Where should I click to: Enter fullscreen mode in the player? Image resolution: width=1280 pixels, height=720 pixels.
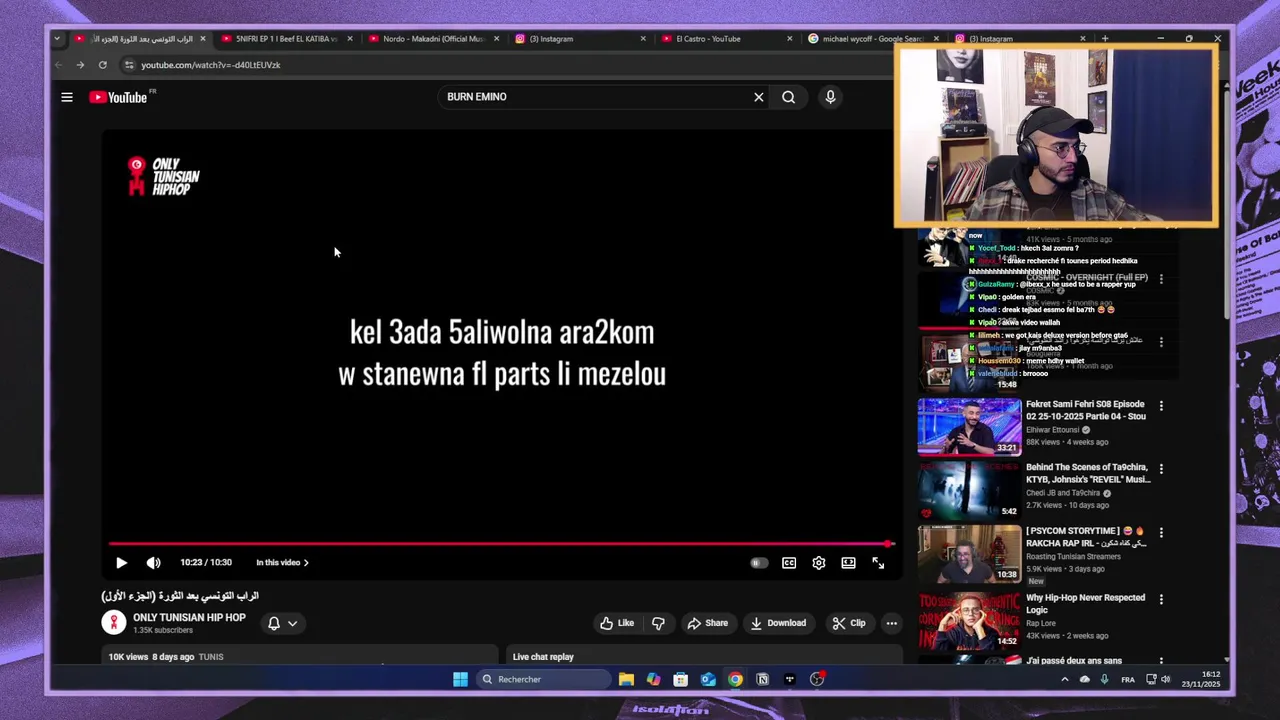[878, 563]
